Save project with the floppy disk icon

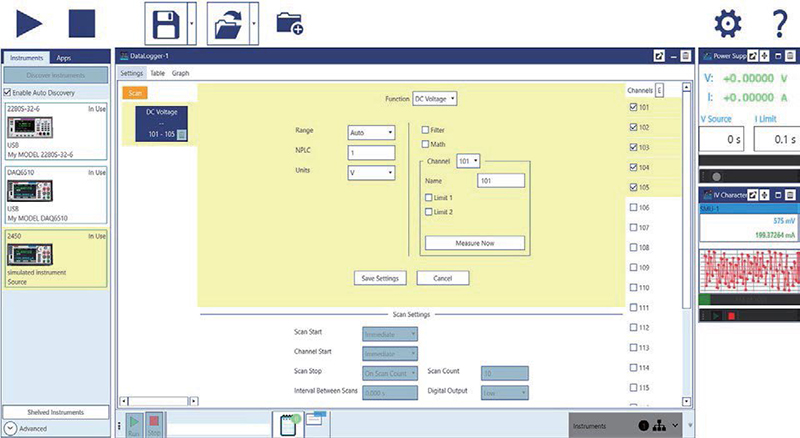(x=166, y=23)
